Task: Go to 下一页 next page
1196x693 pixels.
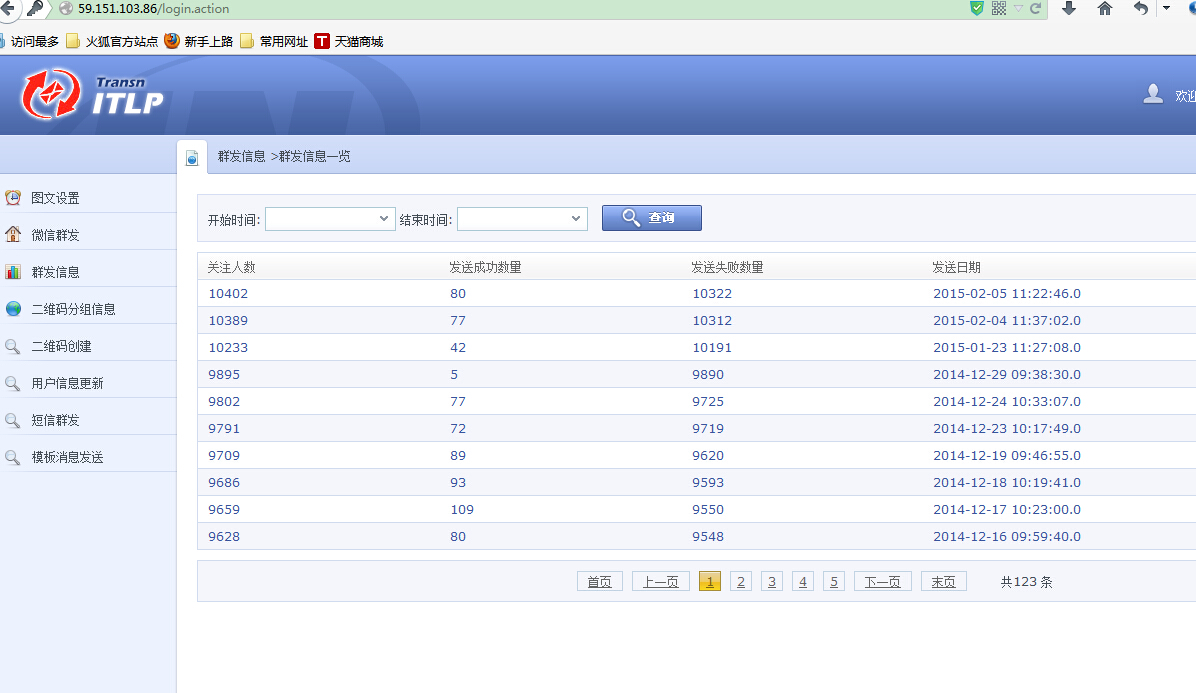Action: [x=883, y=582]
